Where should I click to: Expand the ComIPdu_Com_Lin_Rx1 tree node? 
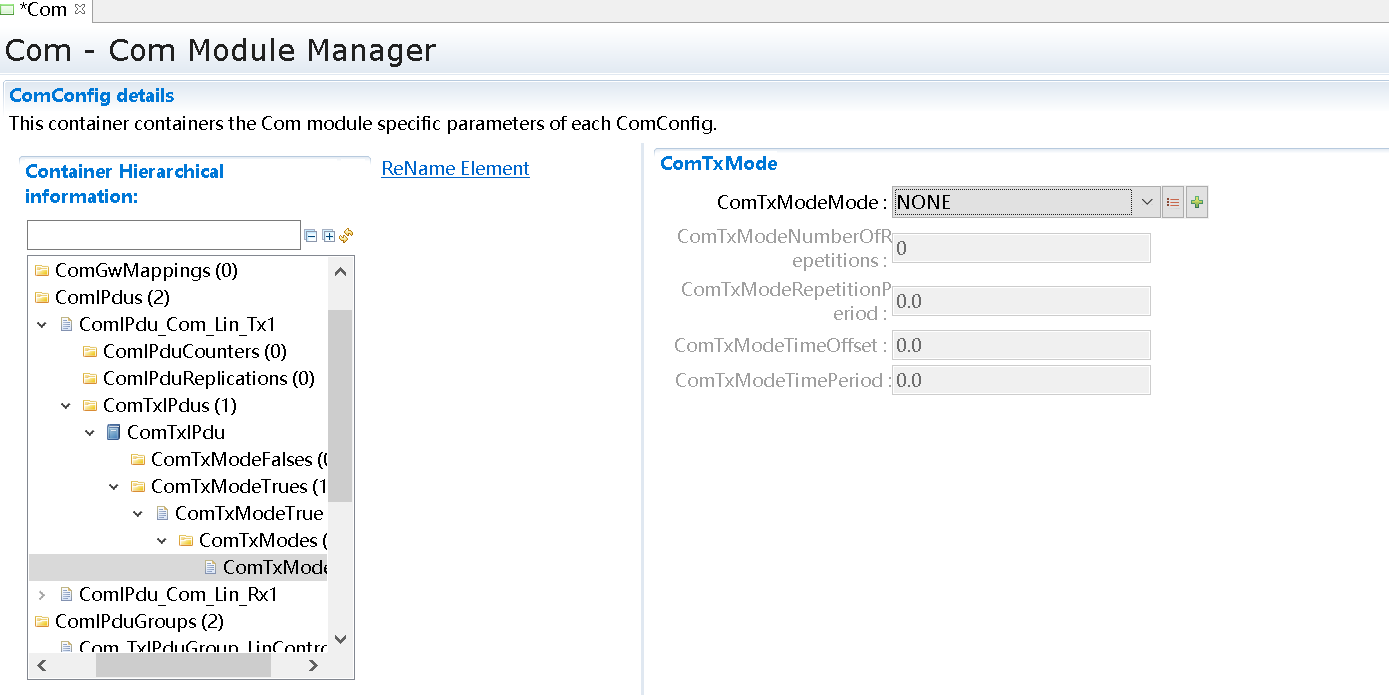pyautogui.click(x=42, y=595)
